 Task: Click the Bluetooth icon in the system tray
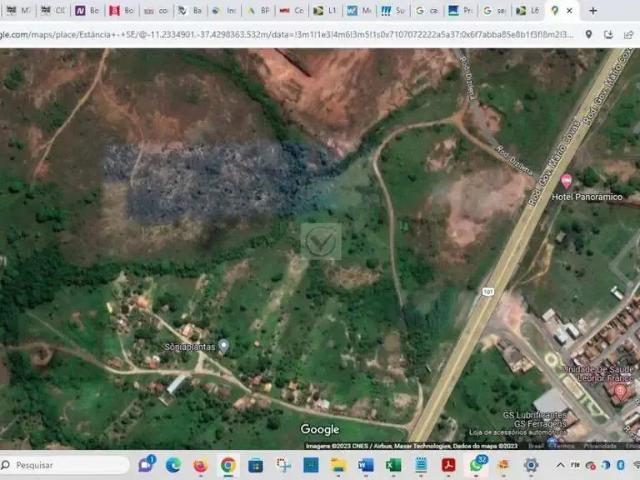(621, 465)
